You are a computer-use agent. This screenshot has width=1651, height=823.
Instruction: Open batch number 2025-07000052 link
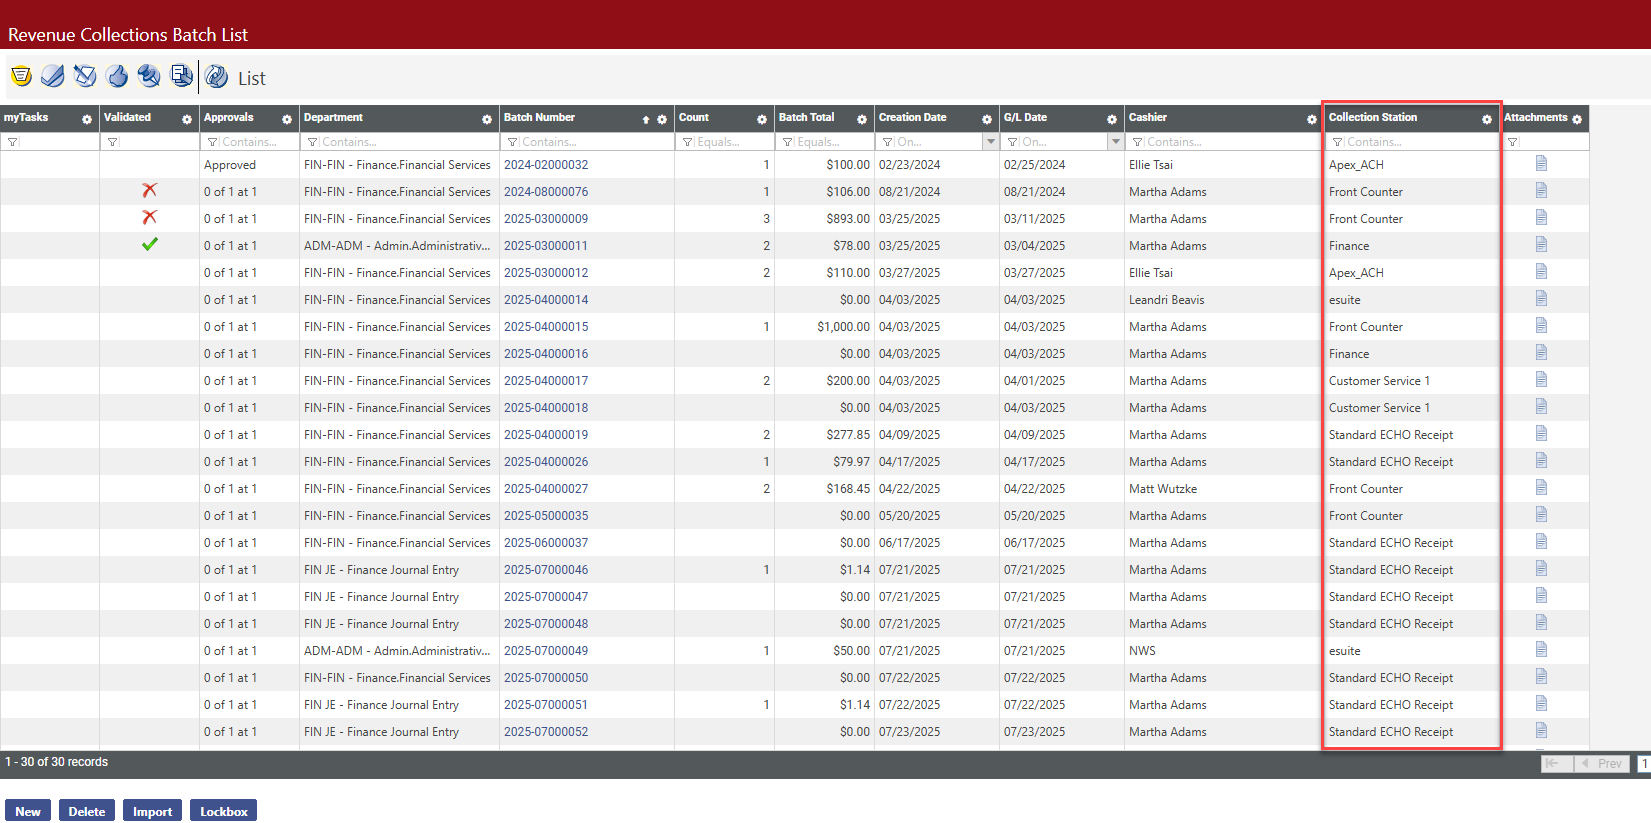[x=546, y=731]
